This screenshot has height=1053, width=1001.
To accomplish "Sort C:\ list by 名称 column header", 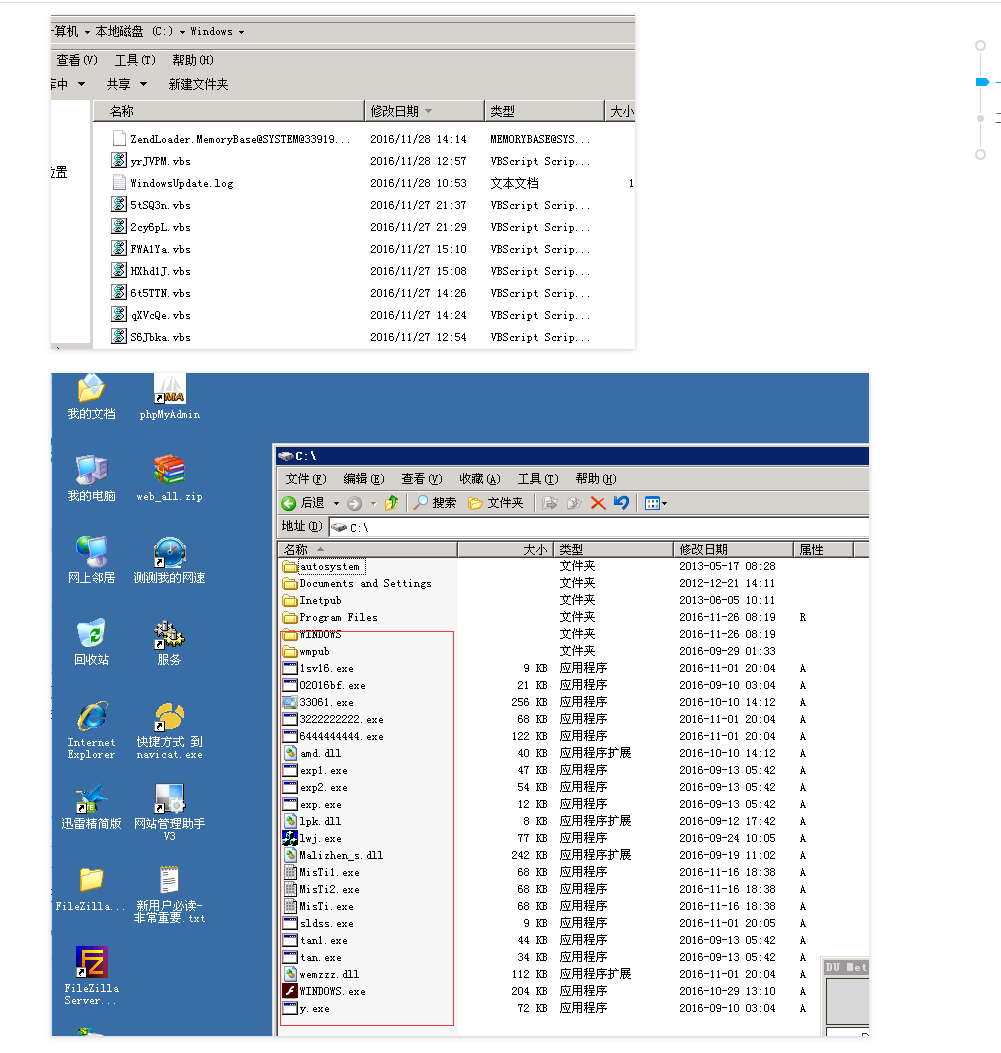I will click(368, 549).
